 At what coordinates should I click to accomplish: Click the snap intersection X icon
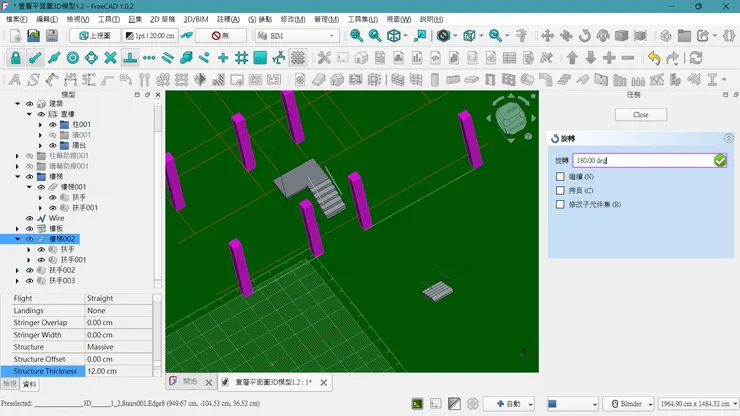pos(110,58)
